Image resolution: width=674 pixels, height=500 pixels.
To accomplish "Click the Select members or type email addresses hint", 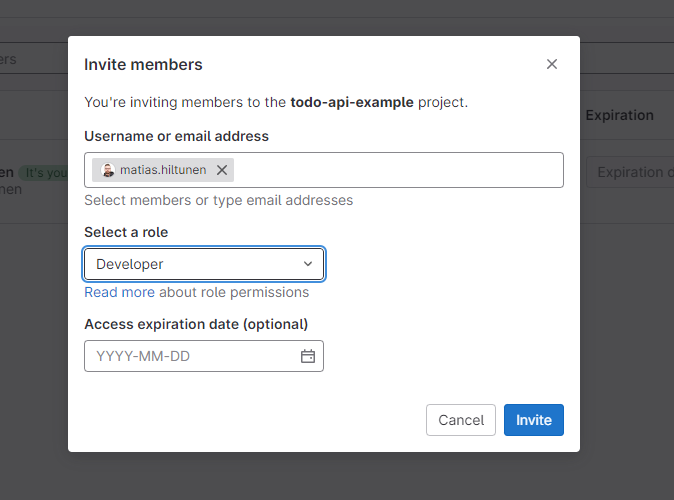I will point(218,200).
